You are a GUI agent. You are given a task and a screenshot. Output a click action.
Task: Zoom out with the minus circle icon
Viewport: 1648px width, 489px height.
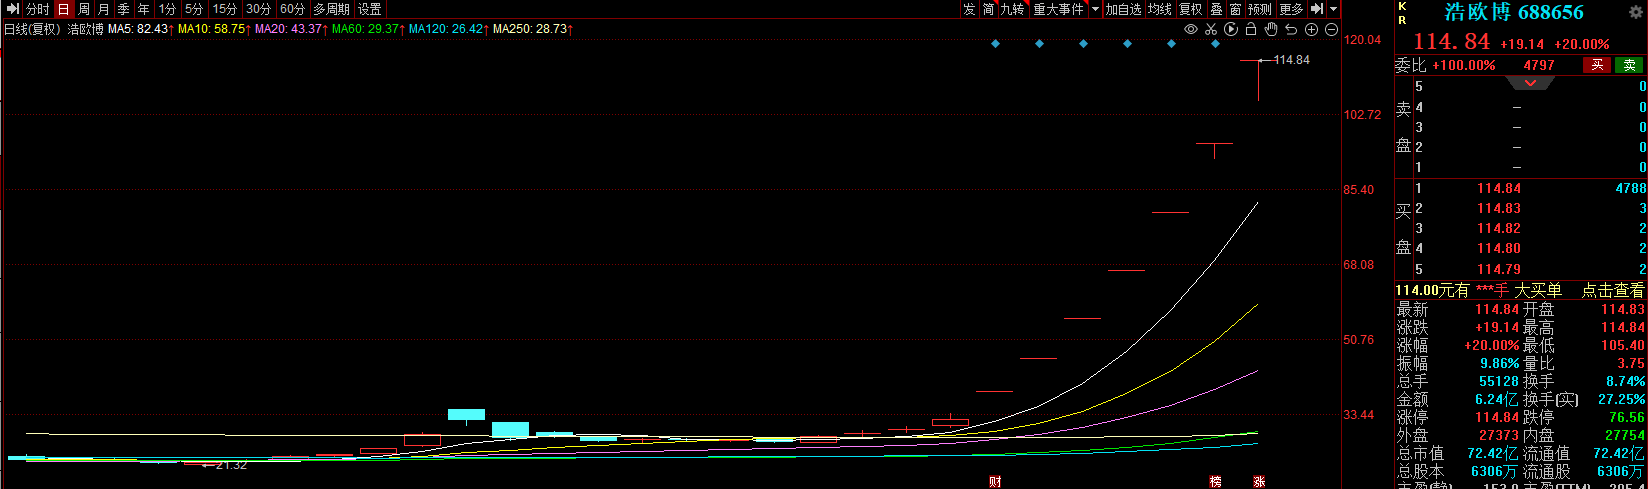[1331, 29]
